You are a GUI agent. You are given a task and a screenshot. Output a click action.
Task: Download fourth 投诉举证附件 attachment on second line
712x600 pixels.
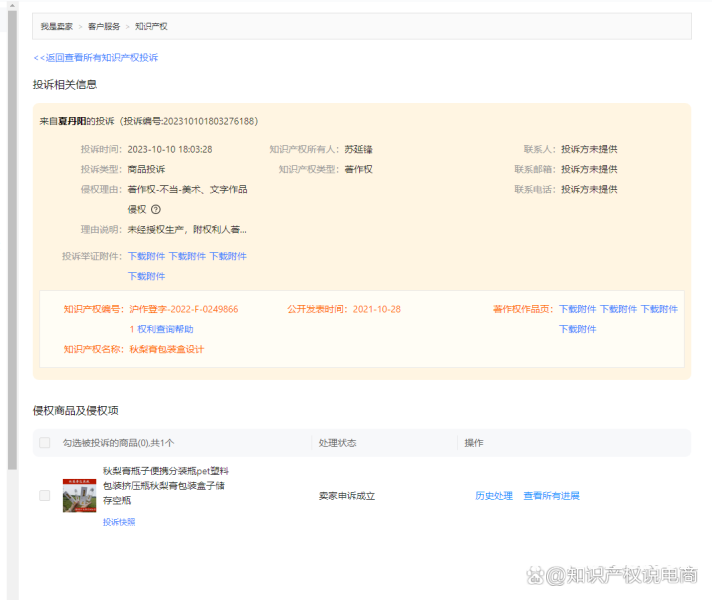[x=146, y=276]
